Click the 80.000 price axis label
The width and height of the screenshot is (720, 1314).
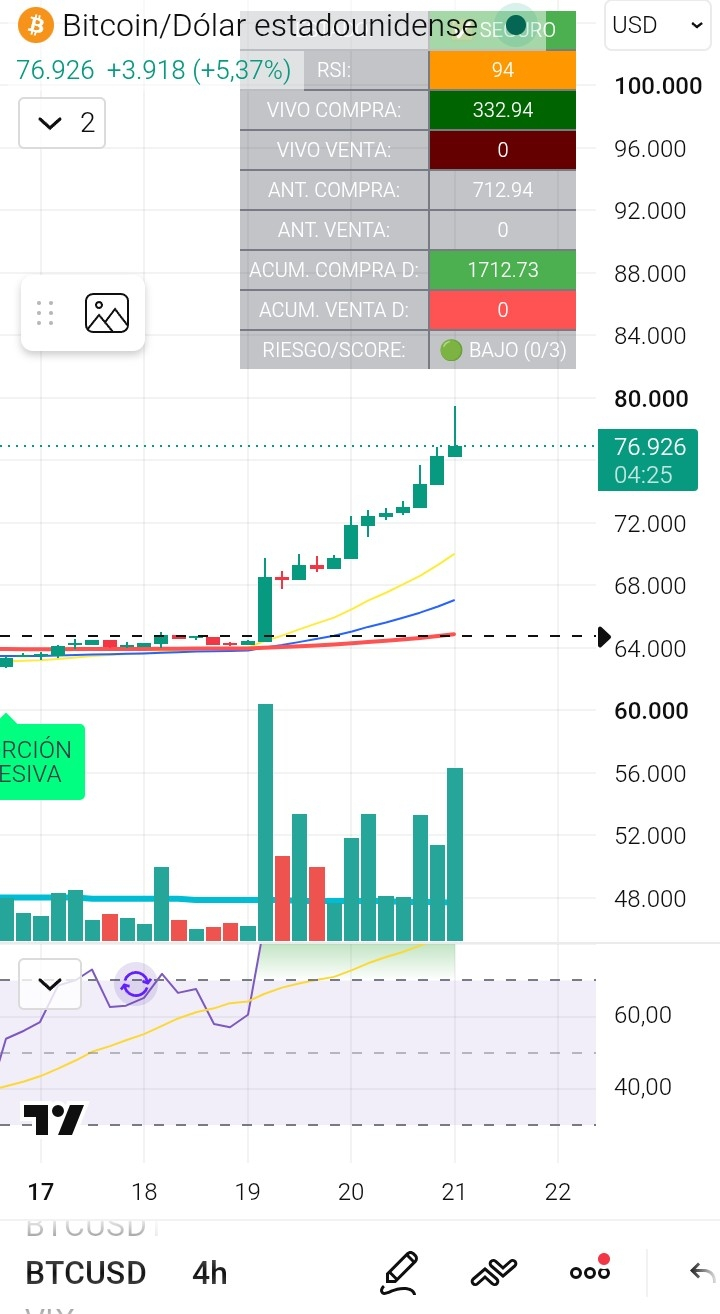(651, 399)
